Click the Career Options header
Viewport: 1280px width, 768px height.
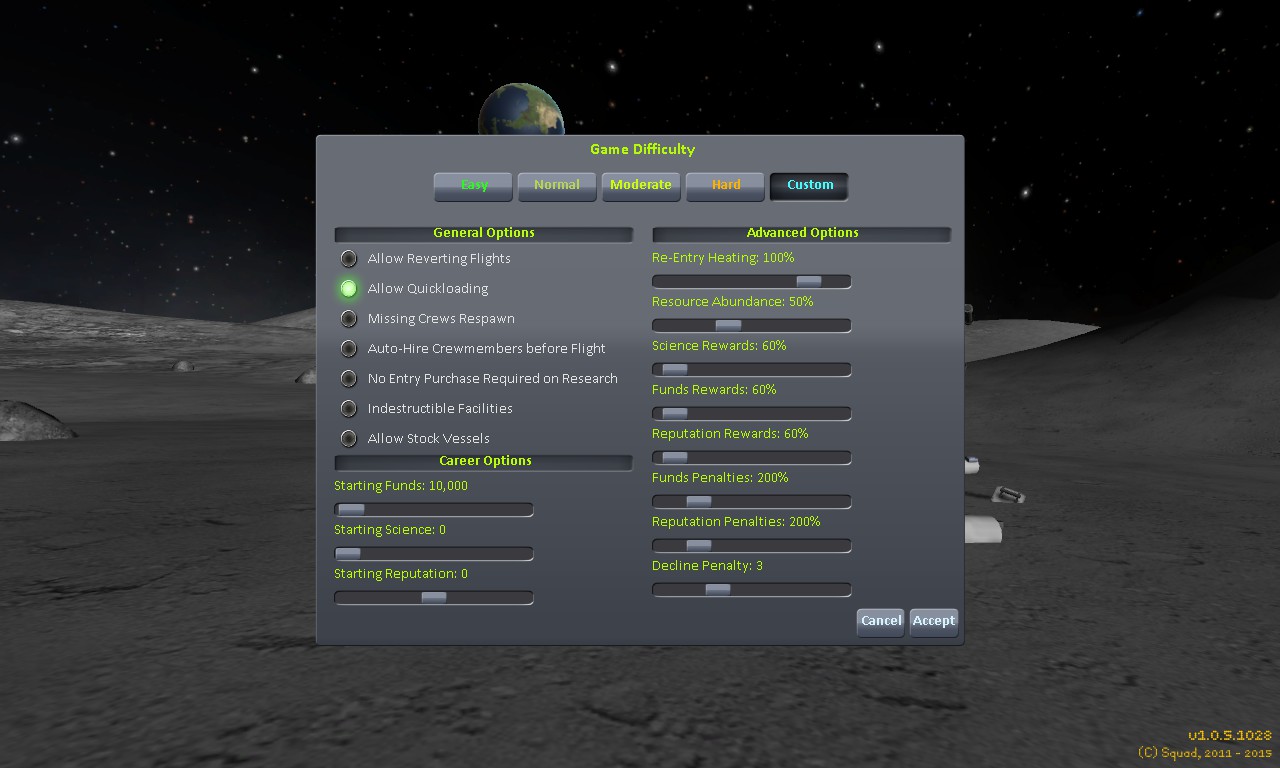(x=484, y=461)
